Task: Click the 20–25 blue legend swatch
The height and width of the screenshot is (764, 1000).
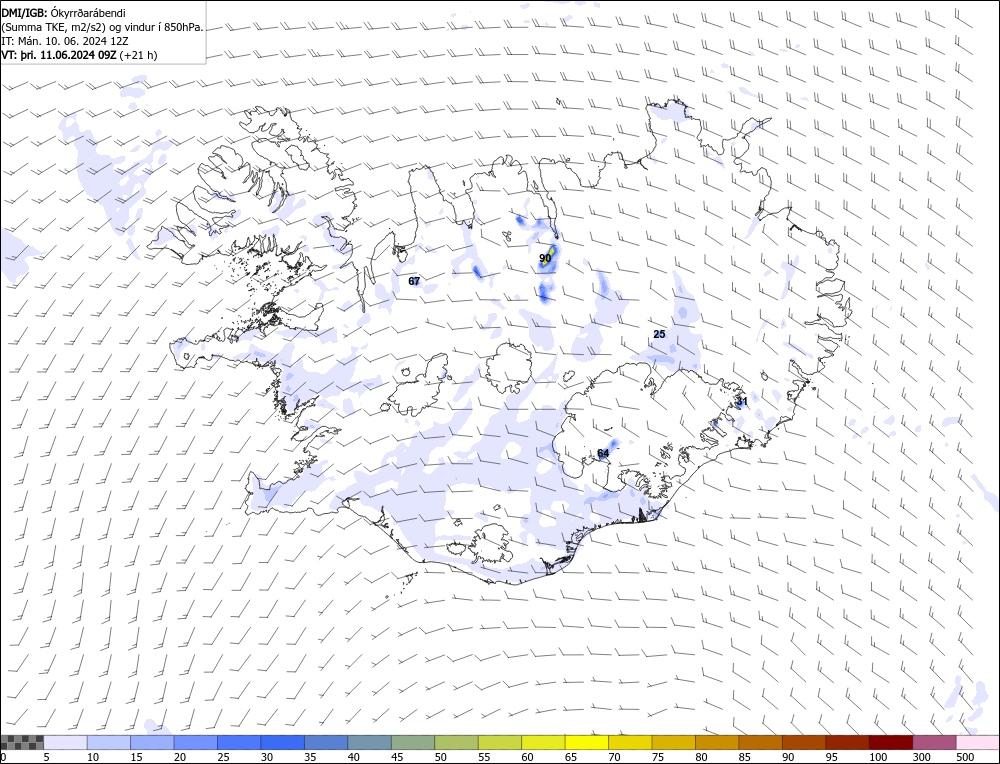Action: pyautogui.click(x=196, y=742)
